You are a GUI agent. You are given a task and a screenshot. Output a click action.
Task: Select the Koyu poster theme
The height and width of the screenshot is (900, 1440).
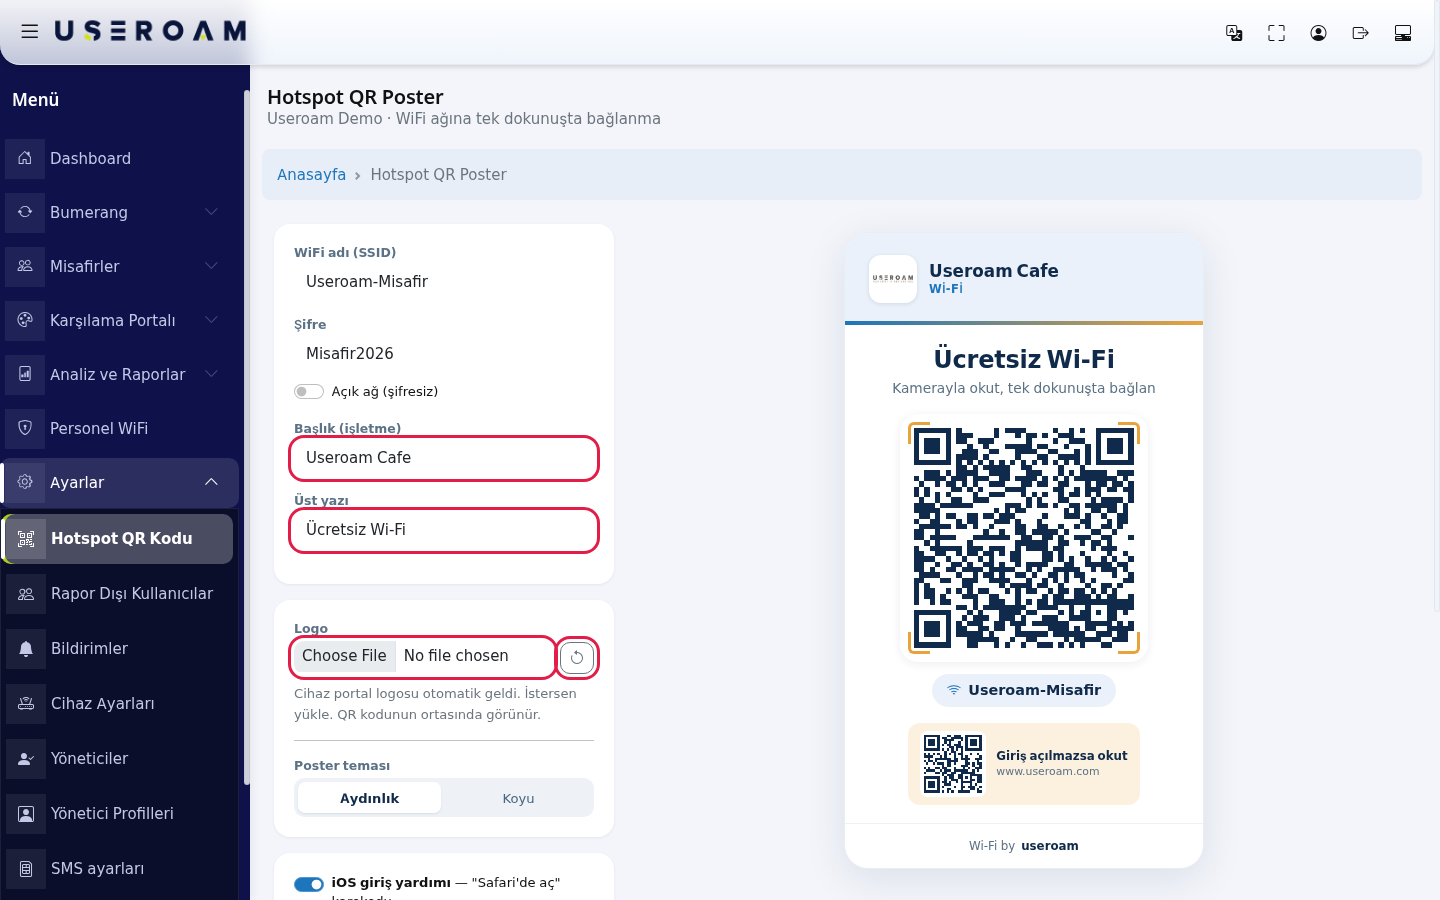[518, 798]
